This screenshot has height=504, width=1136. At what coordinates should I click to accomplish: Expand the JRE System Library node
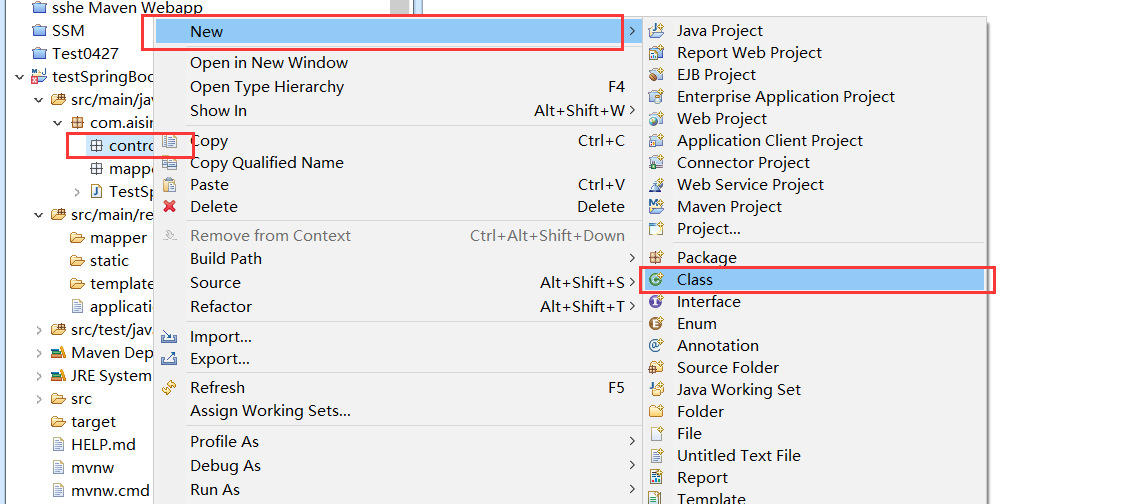[x=38, y=376]
